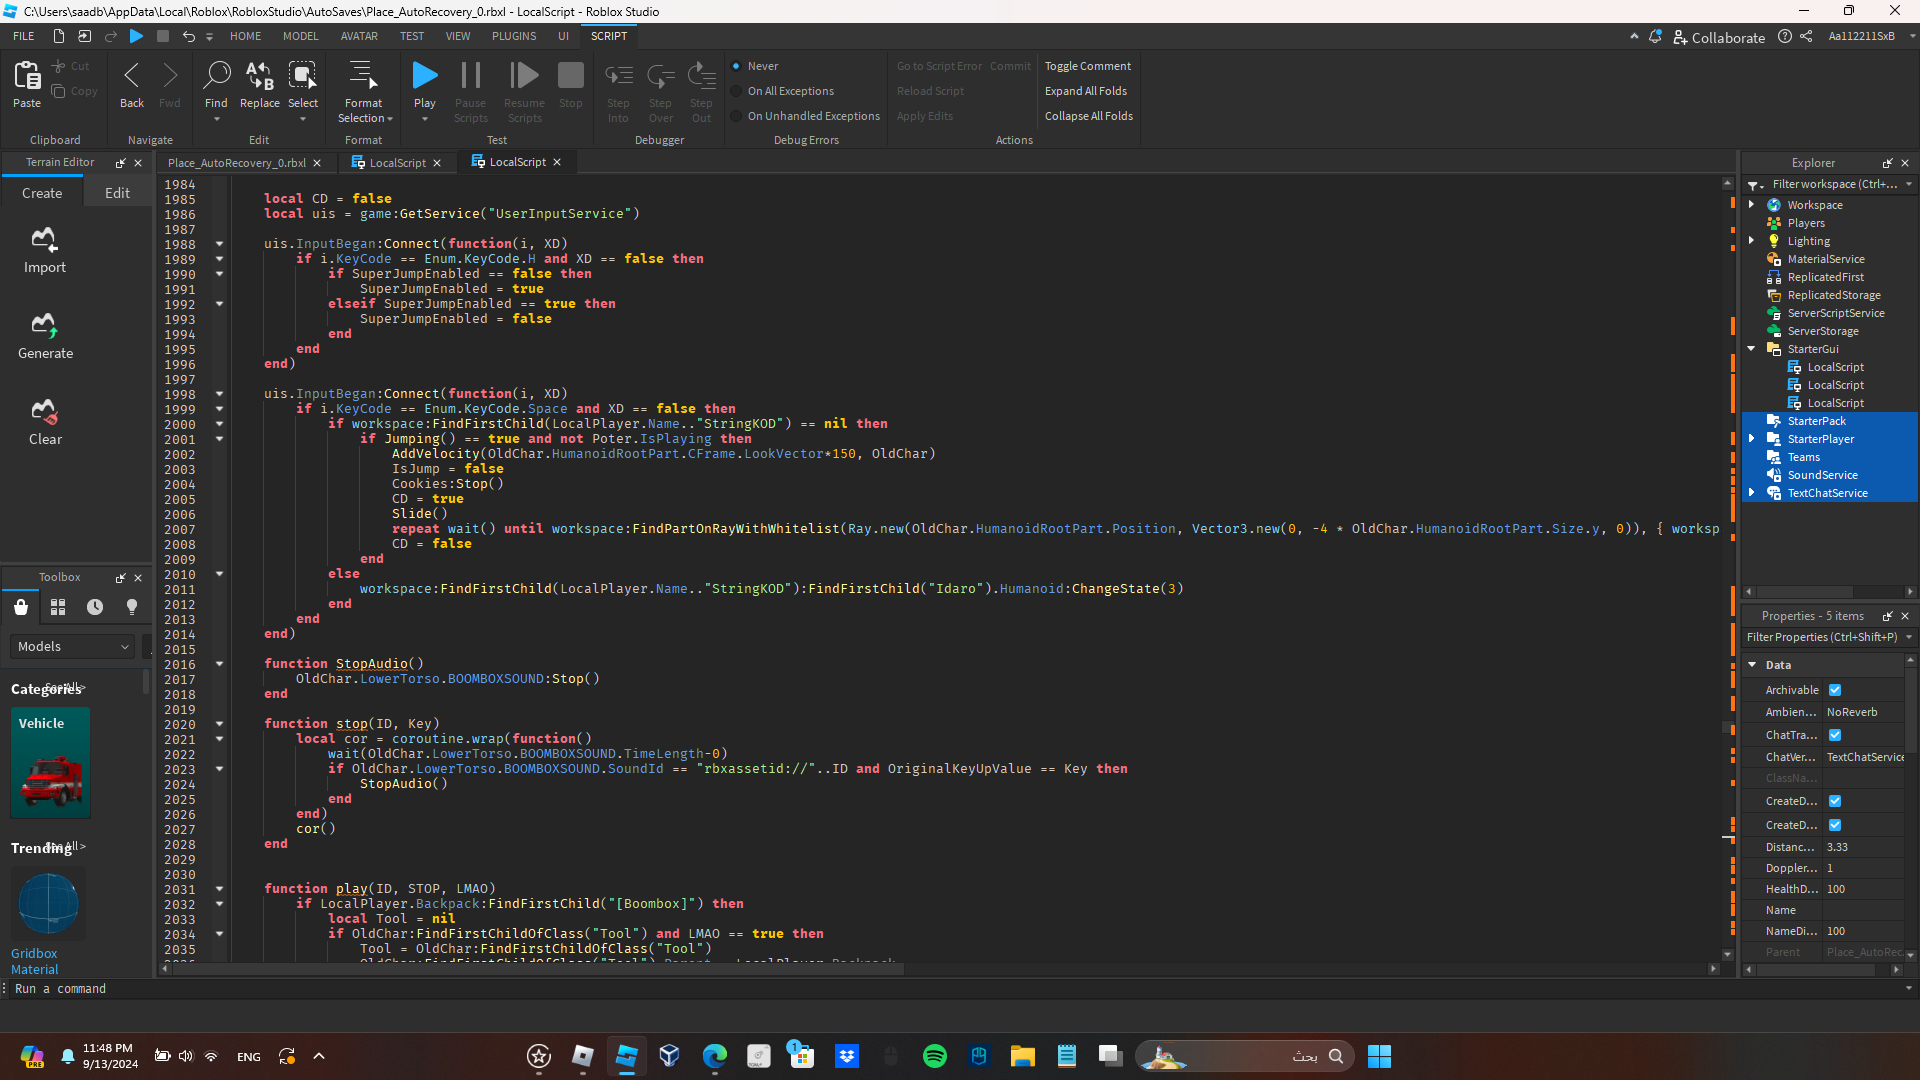The image size is (1920, 1080).
Task: Select the Vehicle category thumbnail
Action: [50, 763]
